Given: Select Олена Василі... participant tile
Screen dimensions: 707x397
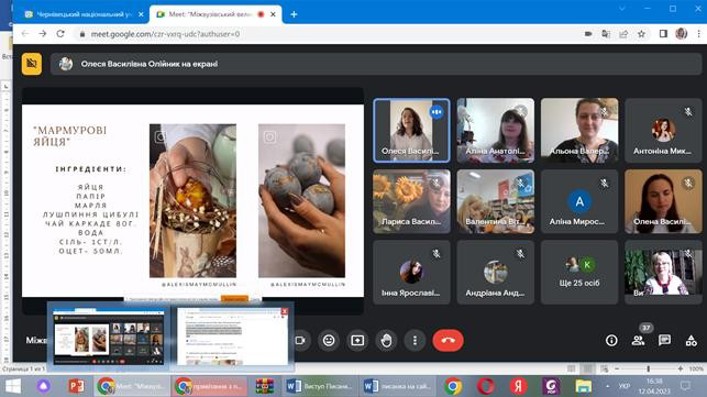Looking at the screenshot, I should pos(663,201).
